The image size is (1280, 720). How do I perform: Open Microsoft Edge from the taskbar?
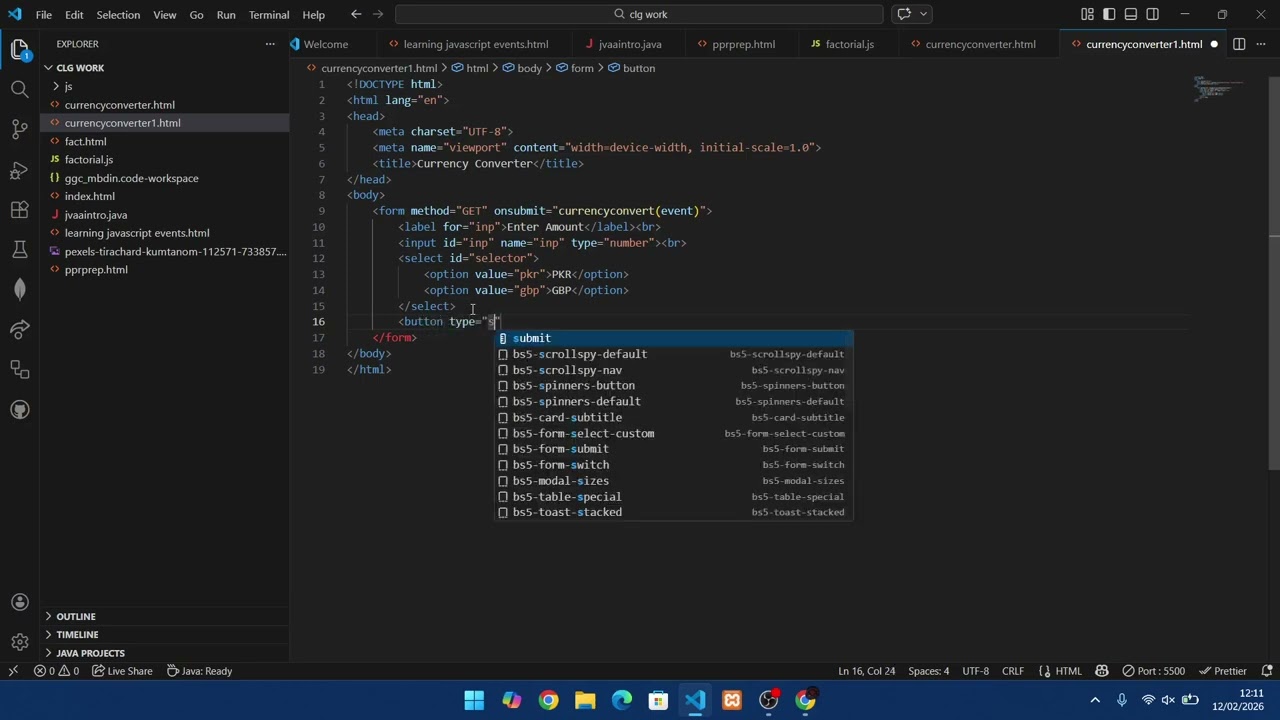point(622,700)
